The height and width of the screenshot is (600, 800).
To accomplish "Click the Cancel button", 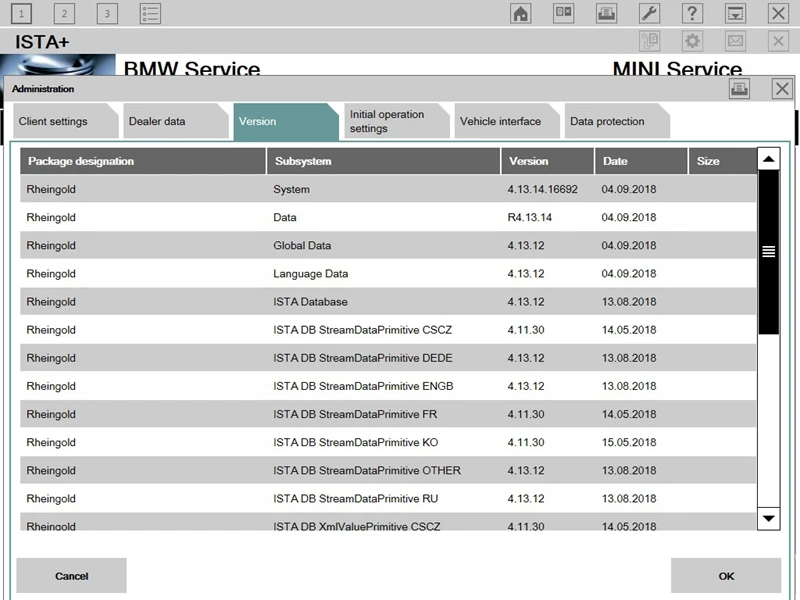I will [71, 576].
